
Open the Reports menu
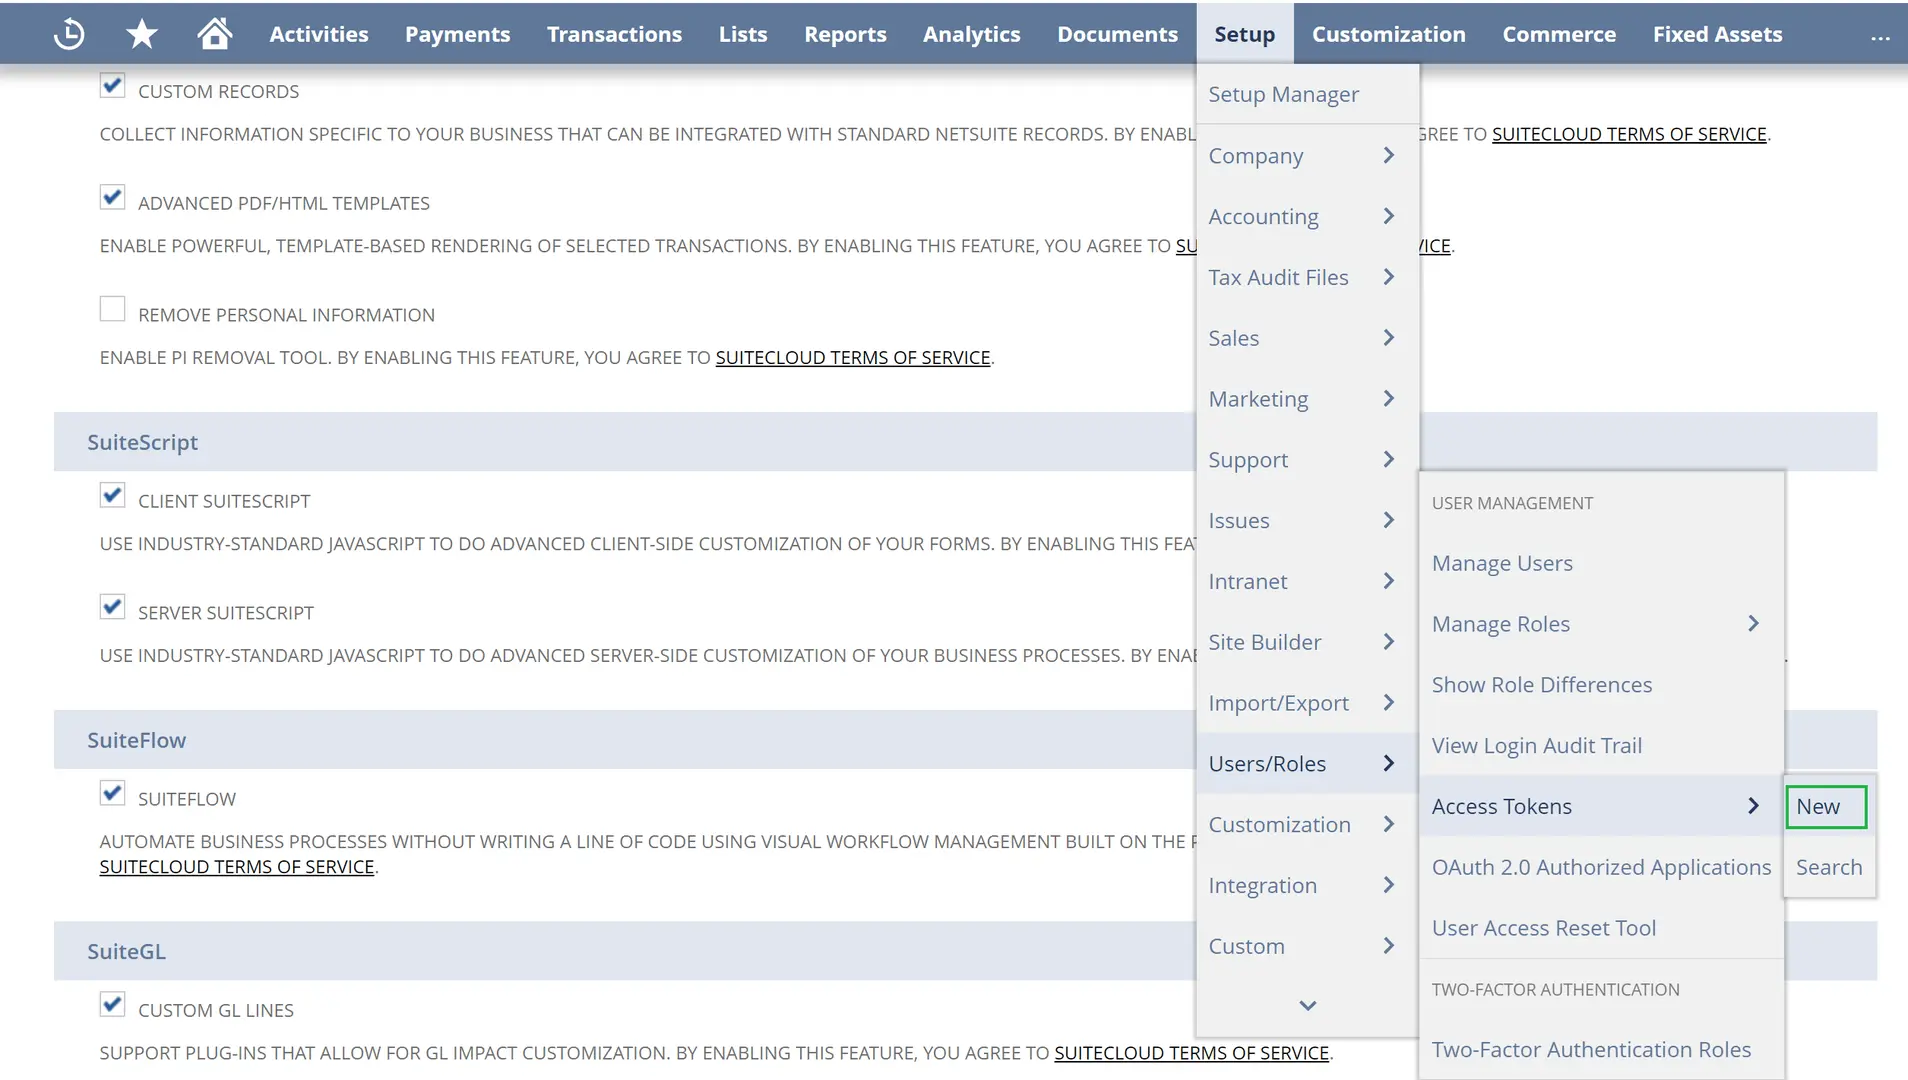click(x=845, y=34)
